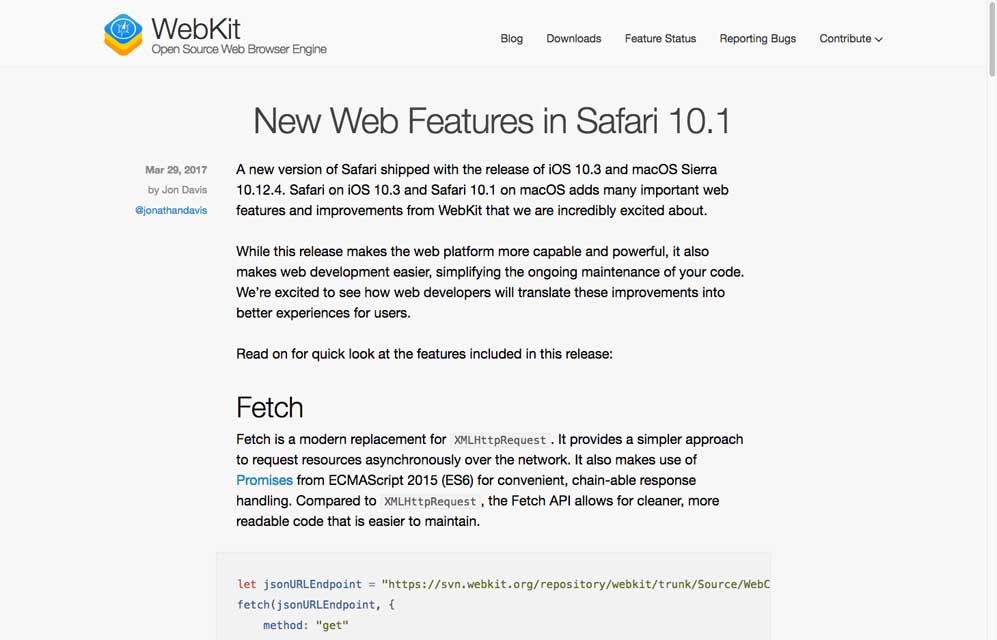This screenshot has height=640, width=997.
Task: Click the first XMLHttpRequest code tag
Action: point(500,440)
